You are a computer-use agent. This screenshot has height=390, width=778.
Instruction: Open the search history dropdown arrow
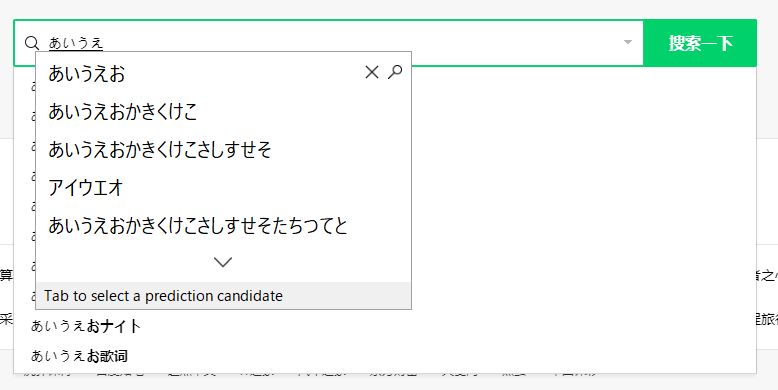click(x=628, y=42)
